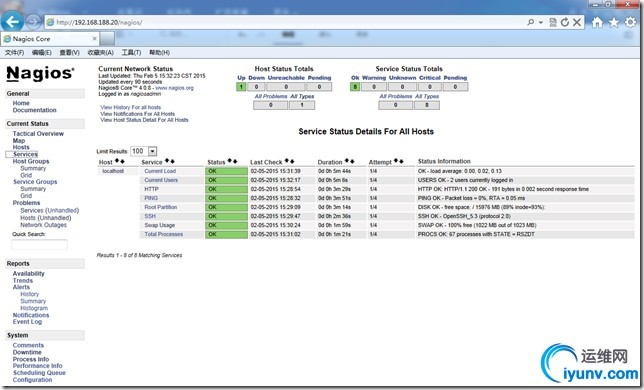Sort Service column descending arrow

tap(172, 161)
